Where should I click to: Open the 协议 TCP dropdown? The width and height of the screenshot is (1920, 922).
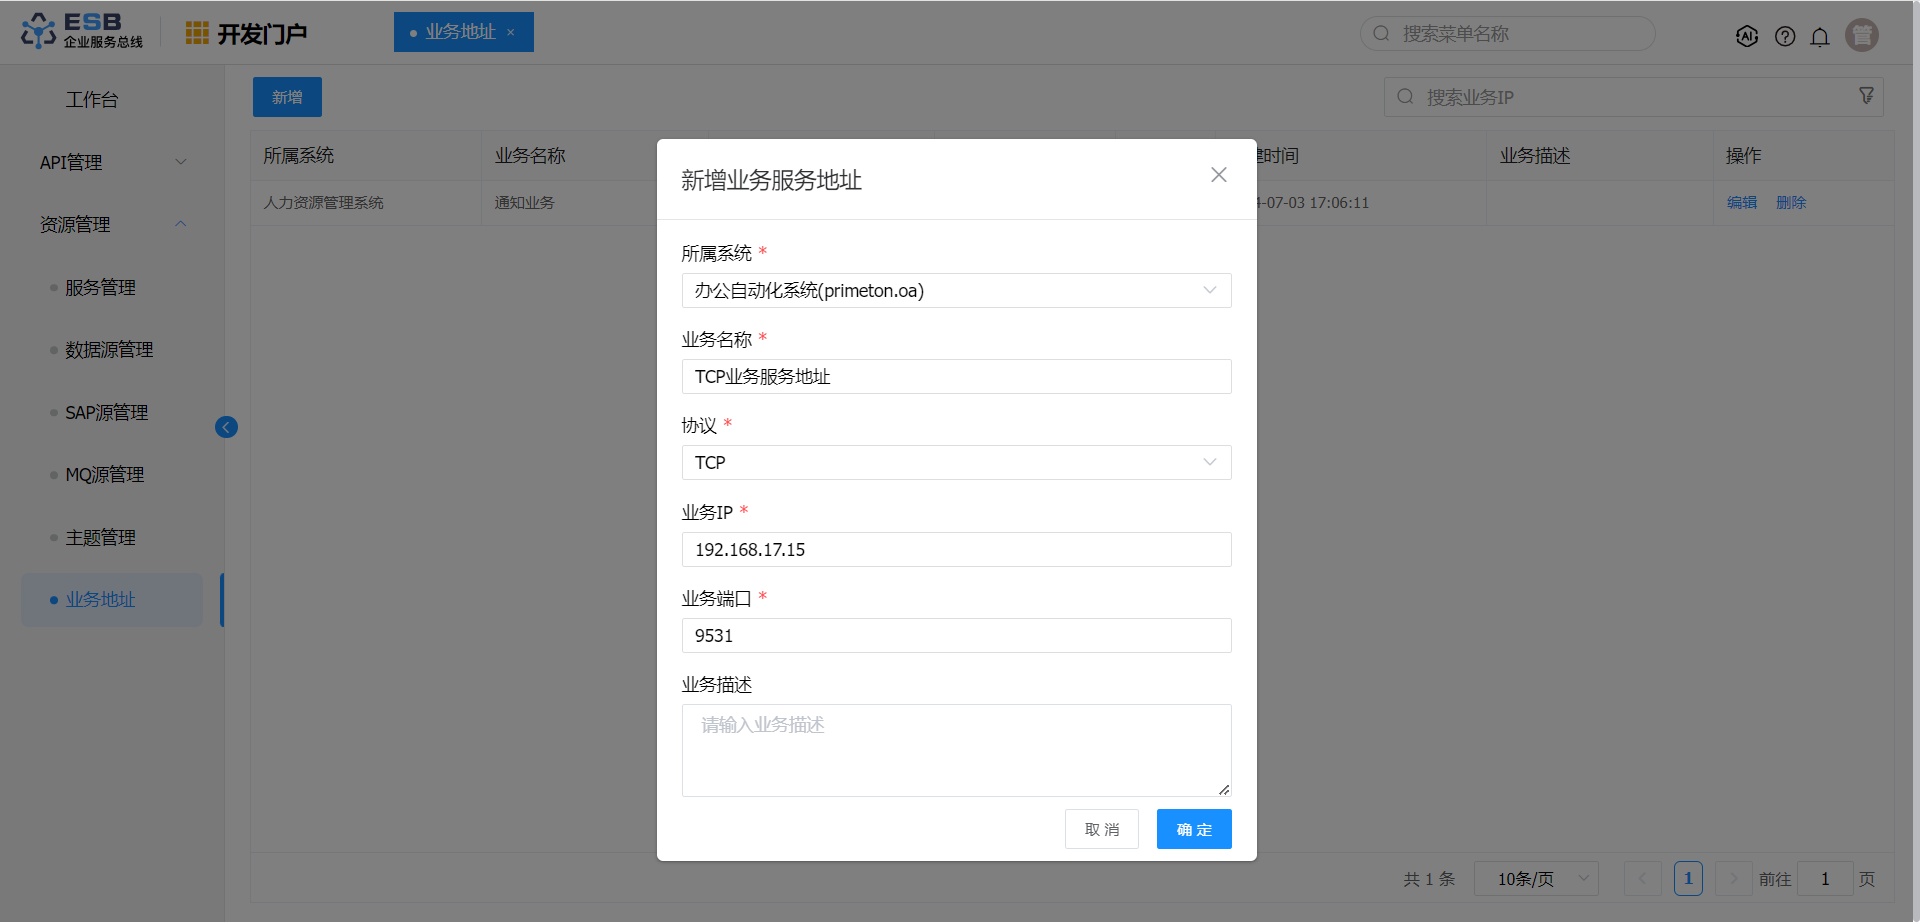[x=956, y=463]
